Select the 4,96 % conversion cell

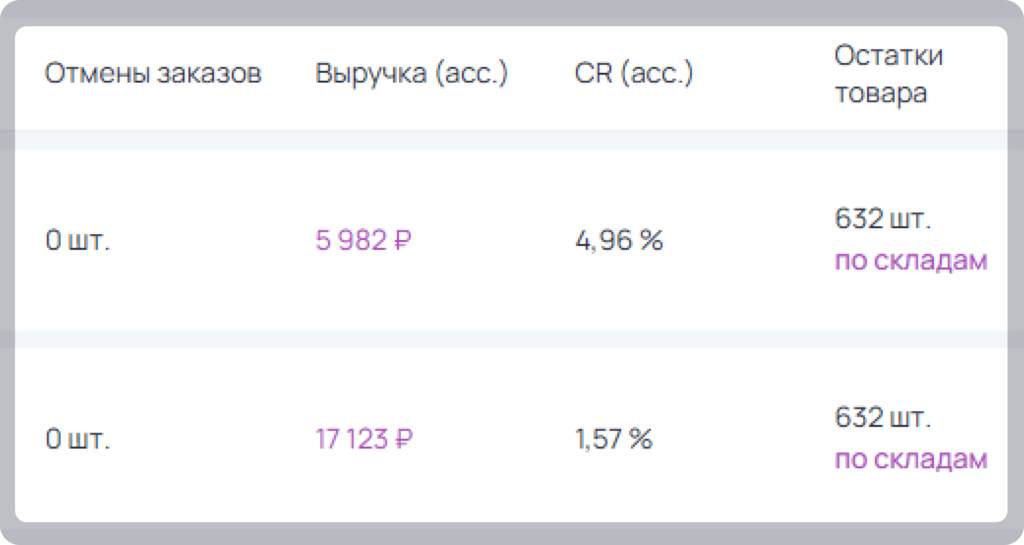619,240
